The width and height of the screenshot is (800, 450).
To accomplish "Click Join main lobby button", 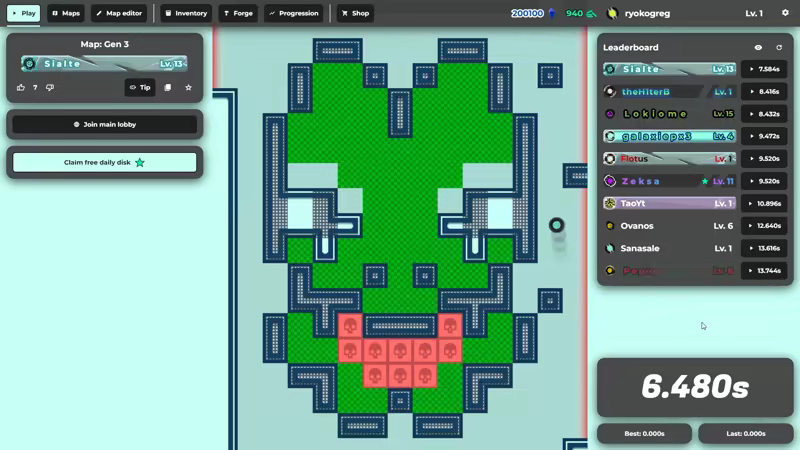I will pyautogui.click(x=105, y=125).
